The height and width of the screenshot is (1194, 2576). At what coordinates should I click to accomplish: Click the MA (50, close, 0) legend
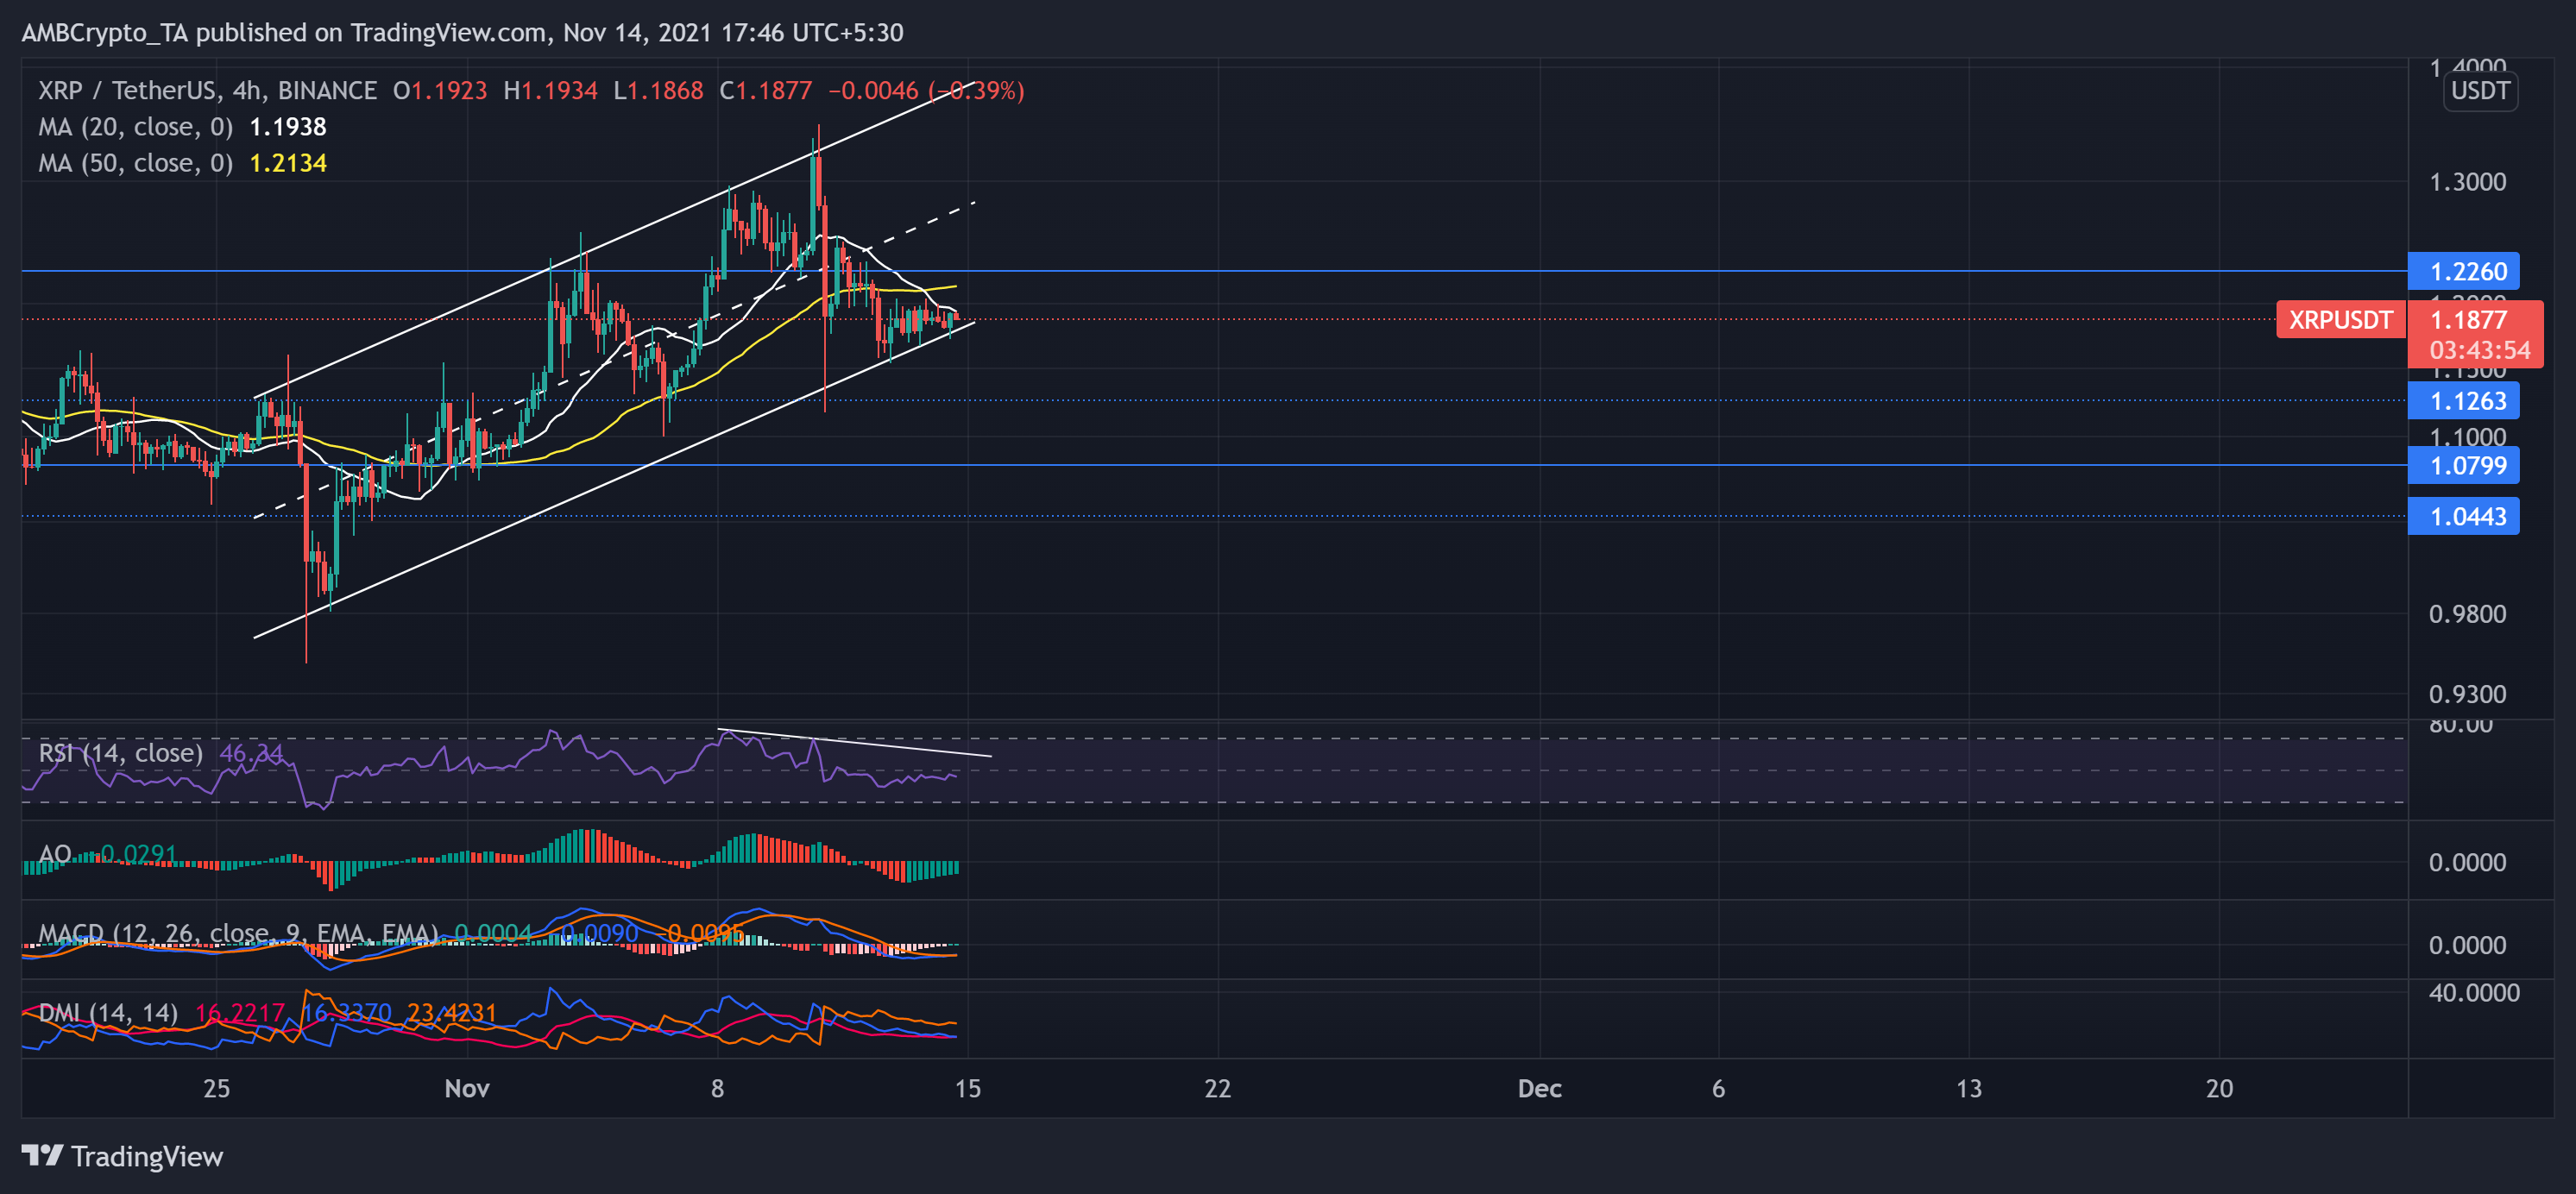[x=135, y=163]
